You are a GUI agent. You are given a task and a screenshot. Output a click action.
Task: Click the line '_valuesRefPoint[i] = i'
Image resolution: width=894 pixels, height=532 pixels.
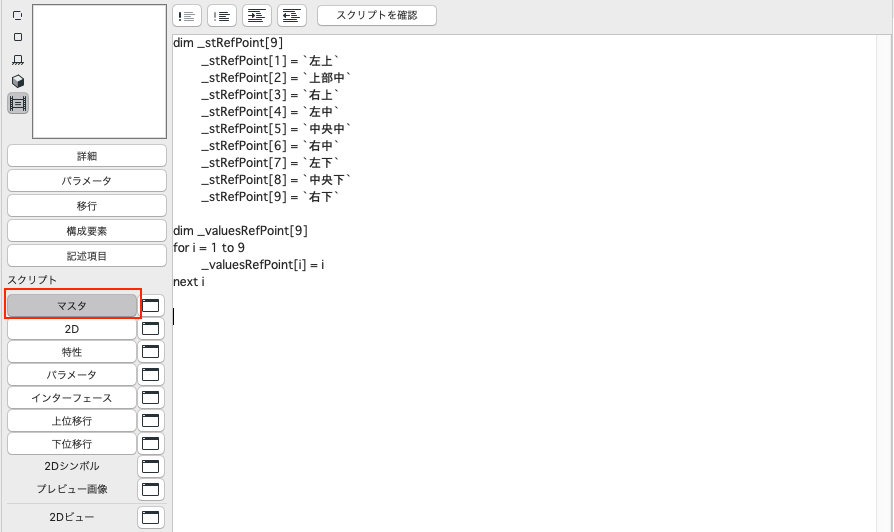(x=262, y=265)
